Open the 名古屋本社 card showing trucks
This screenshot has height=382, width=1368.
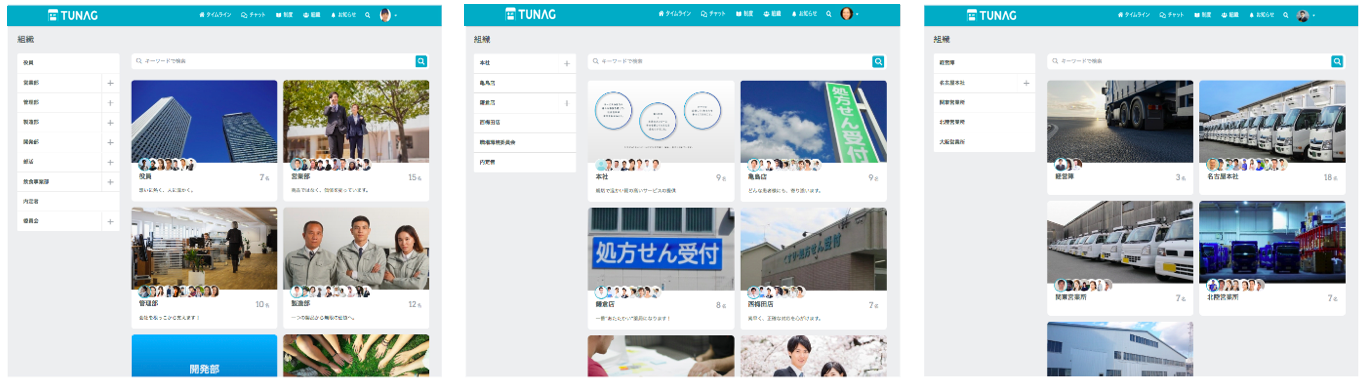point(1272,137)
